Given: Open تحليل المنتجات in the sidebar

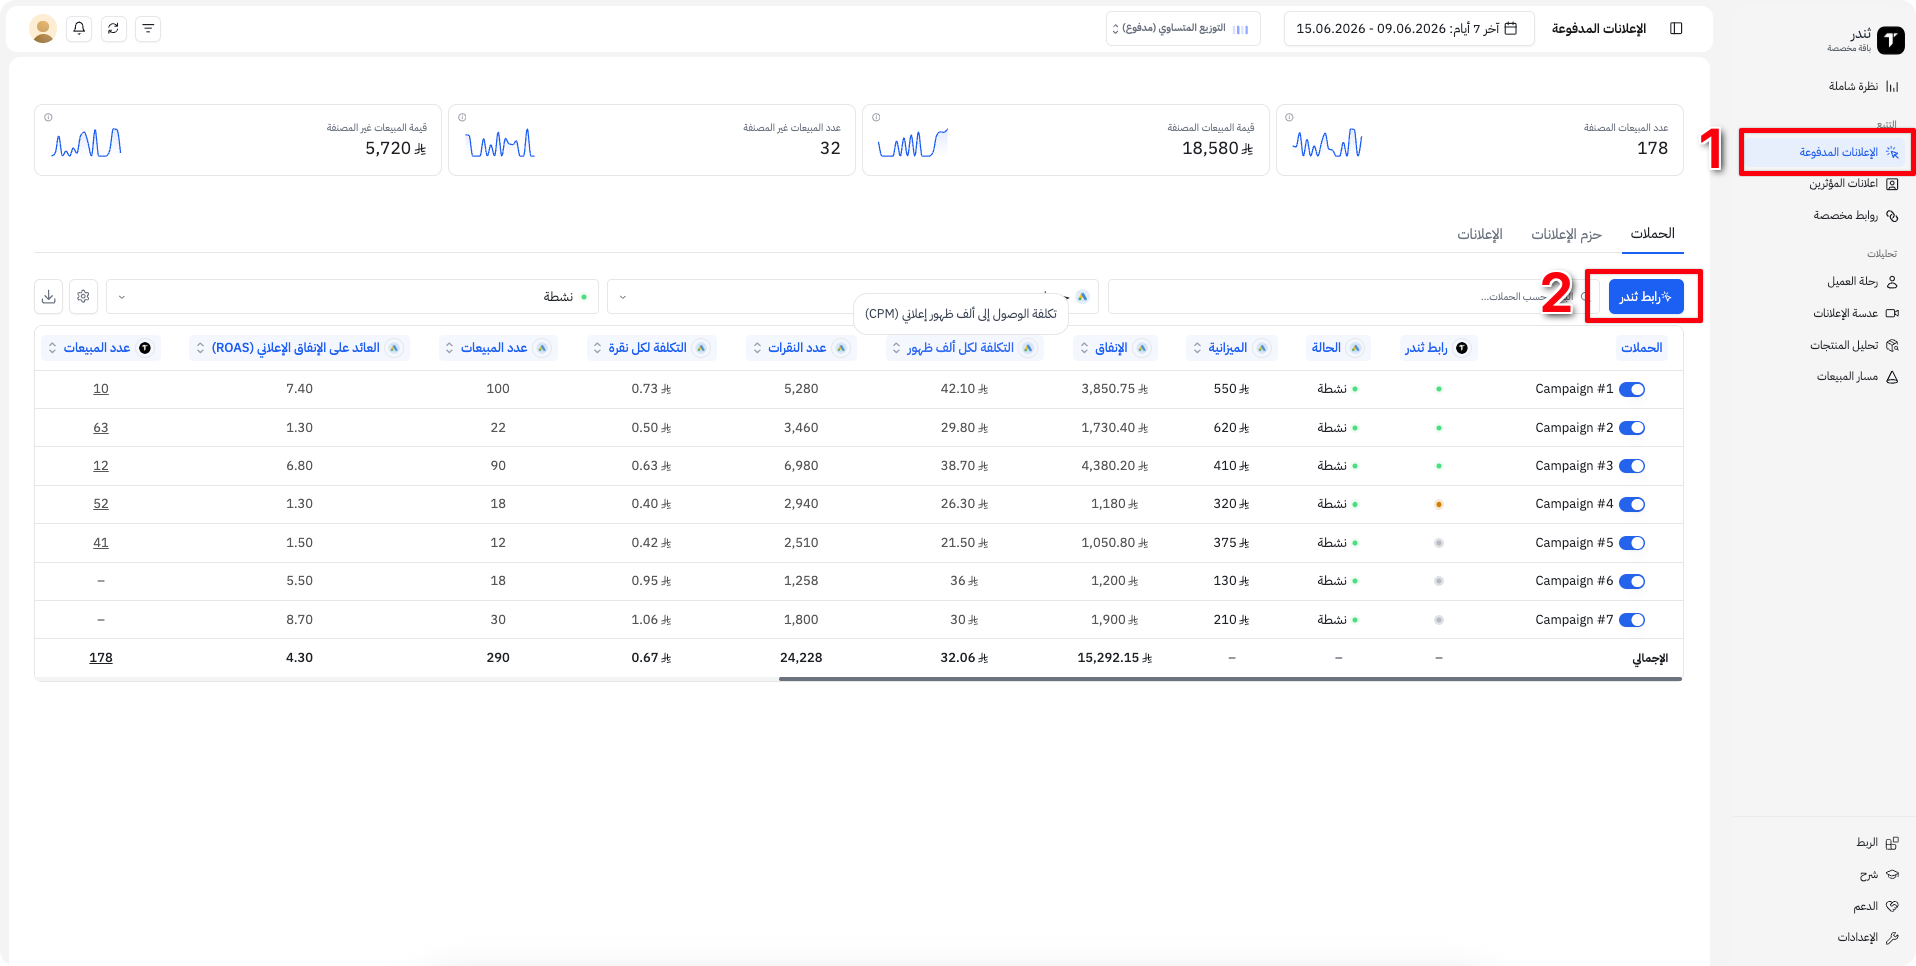Looking at the screenshot, I should pos(1853,346).
